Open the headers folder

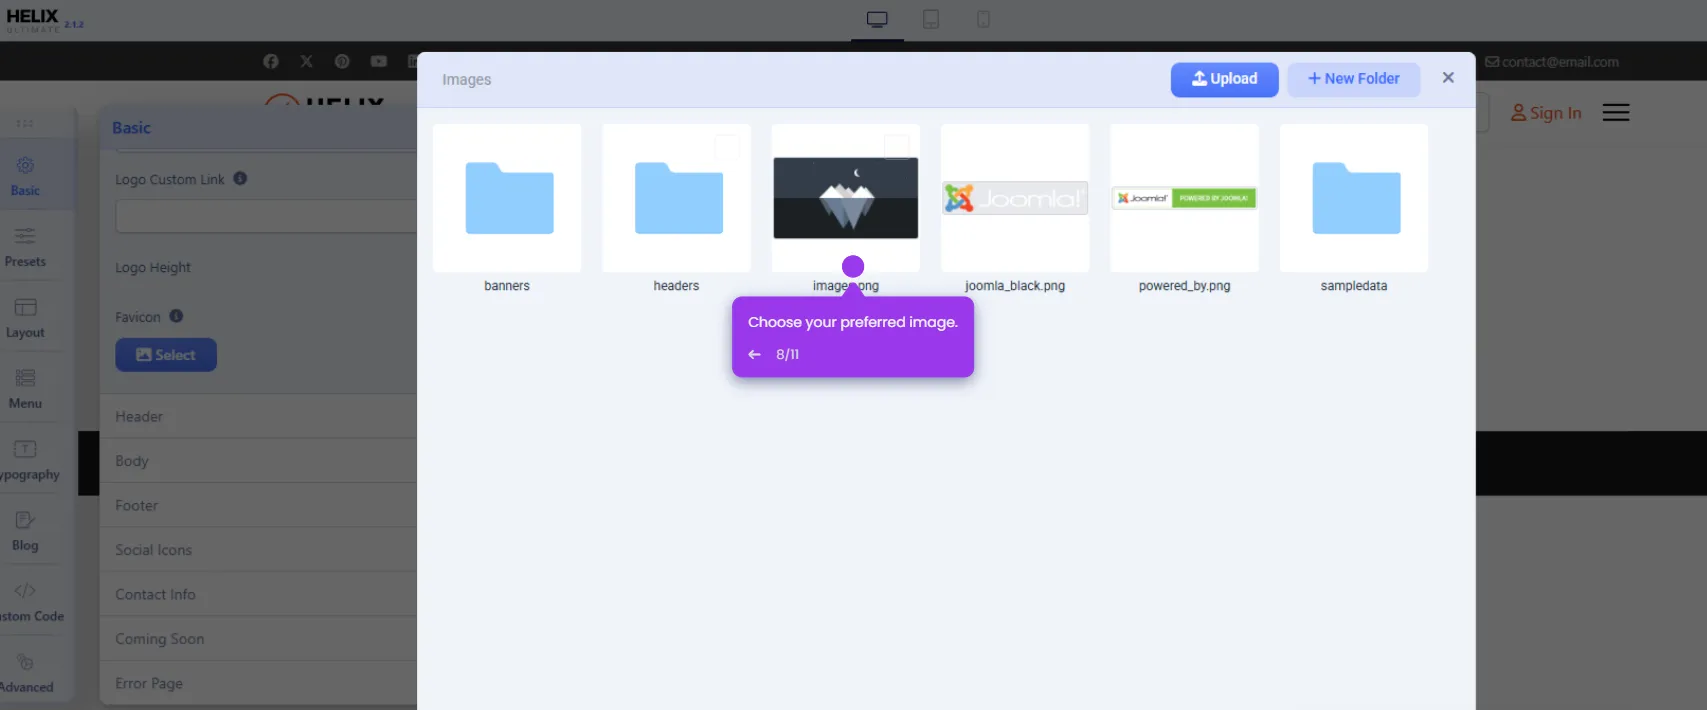point(677,199)
